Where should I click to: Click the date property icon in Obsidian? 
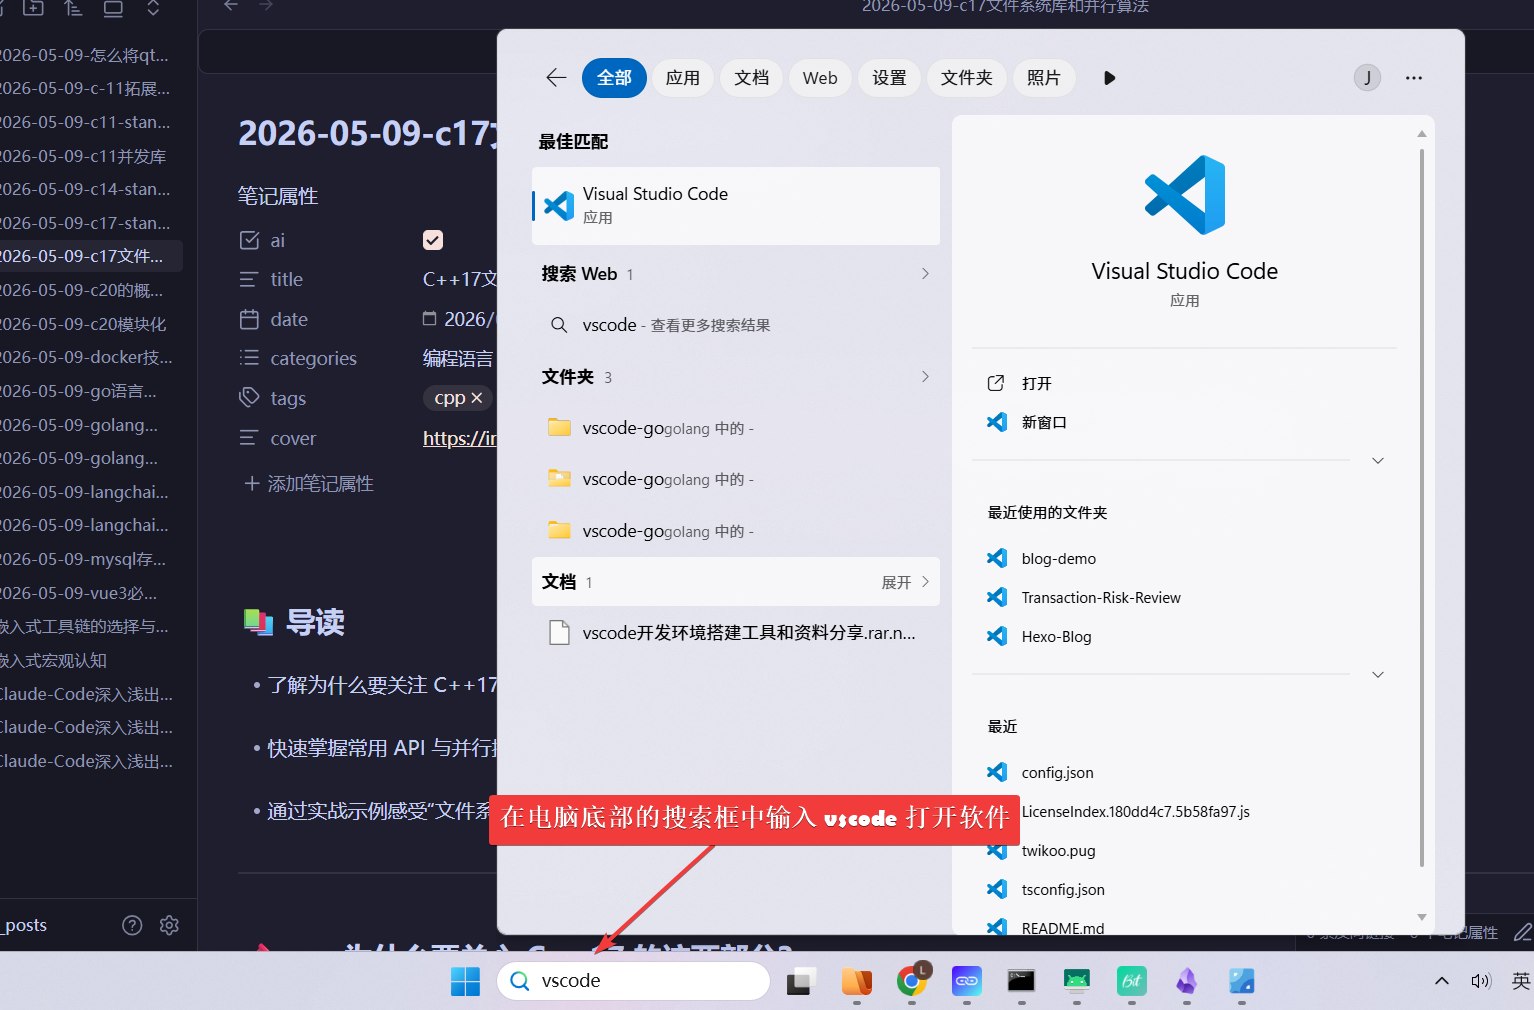point(249,319)
